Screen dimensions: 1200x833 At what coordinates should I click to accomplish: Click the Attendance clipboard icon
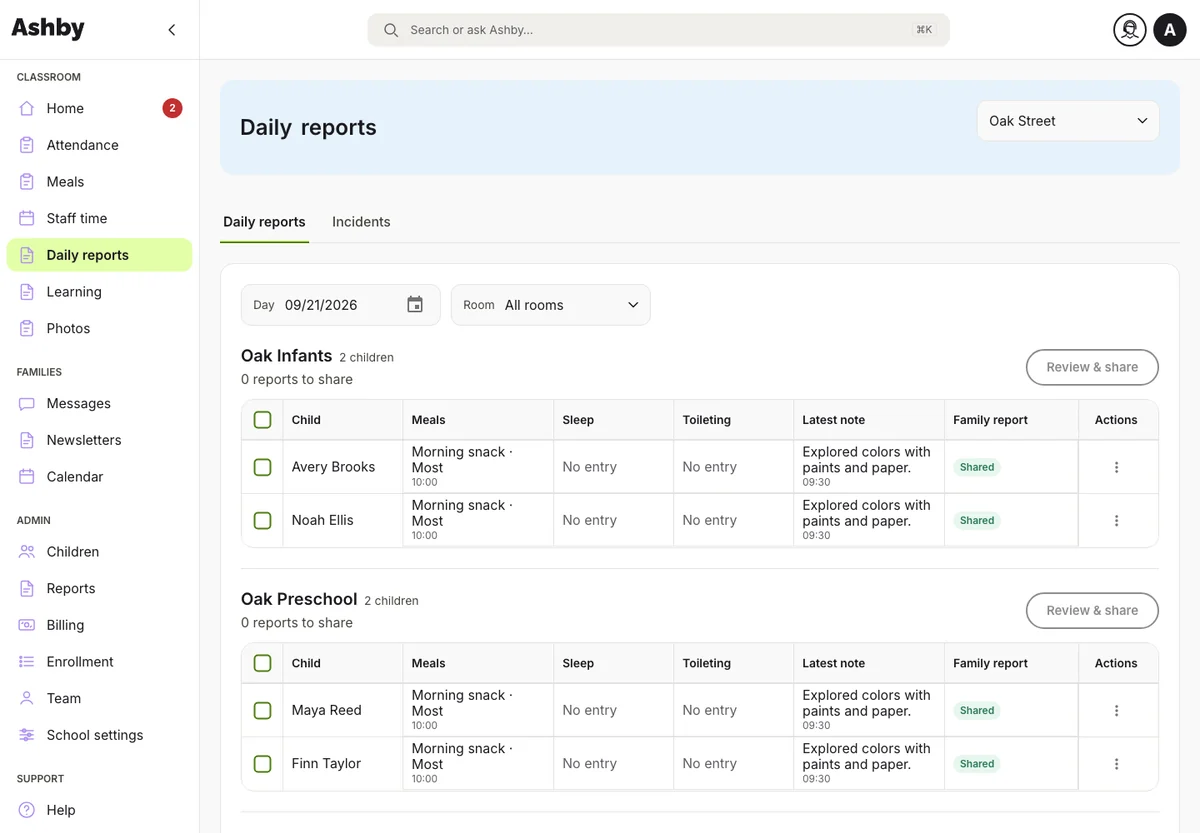(x=27, y=145)
